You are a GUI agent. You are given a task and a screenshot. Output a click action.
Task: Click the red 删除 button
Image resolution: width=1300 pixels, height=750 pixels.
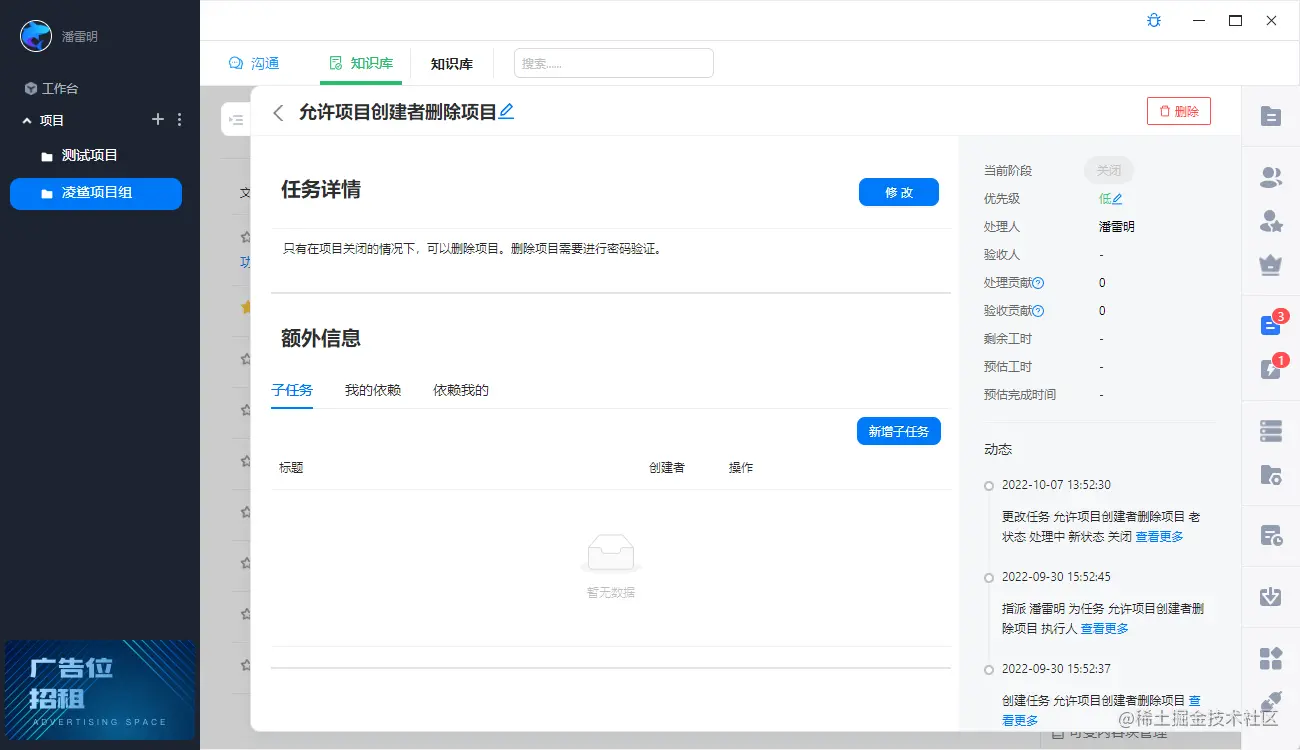click(1179, 111)
